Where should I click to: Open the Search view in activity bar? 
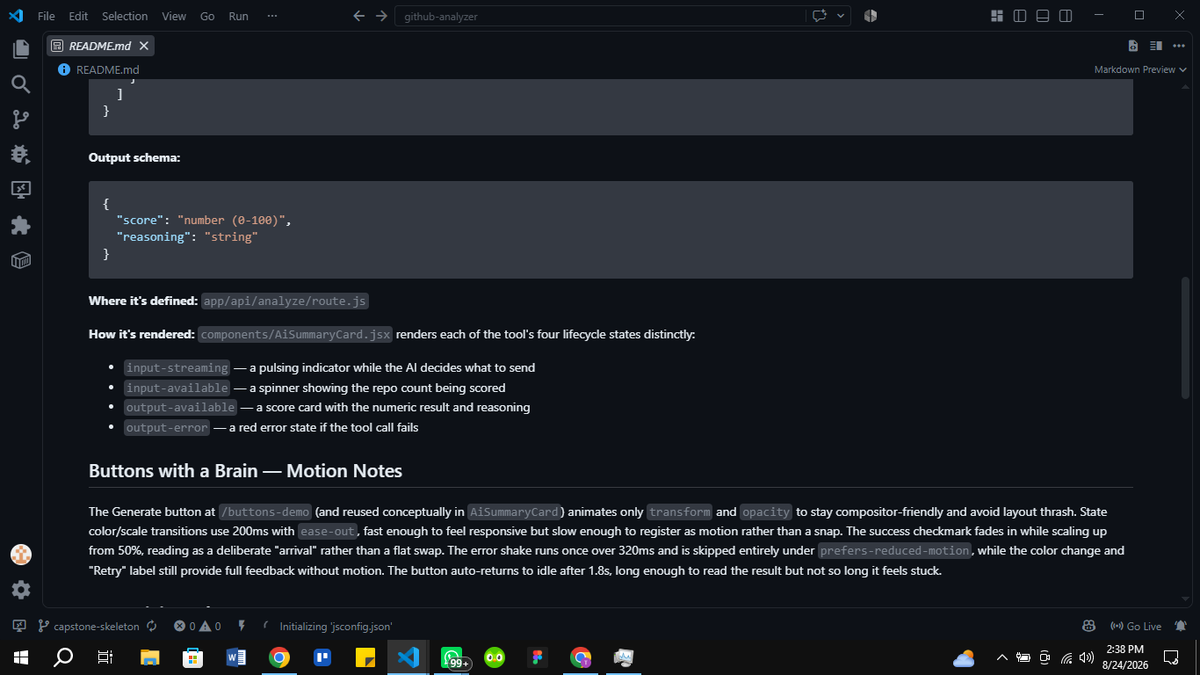[20, 85]
